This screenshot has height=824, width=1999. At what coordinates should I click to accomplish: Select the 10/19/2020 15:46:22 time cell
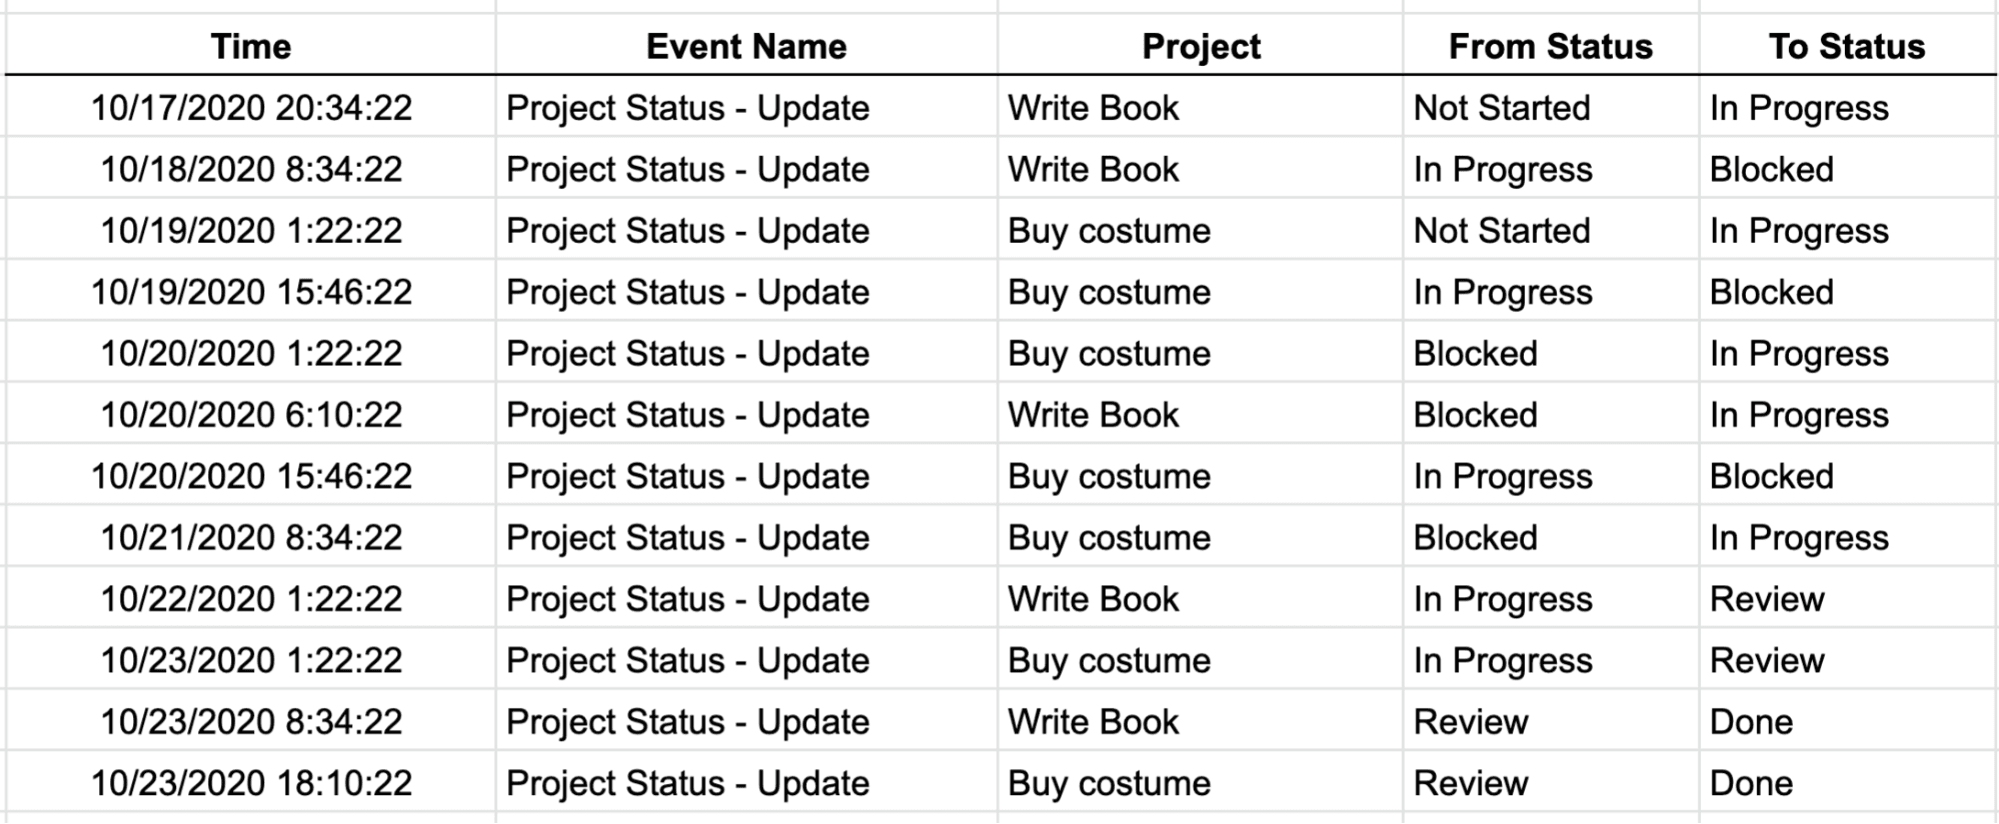(251, 292)
